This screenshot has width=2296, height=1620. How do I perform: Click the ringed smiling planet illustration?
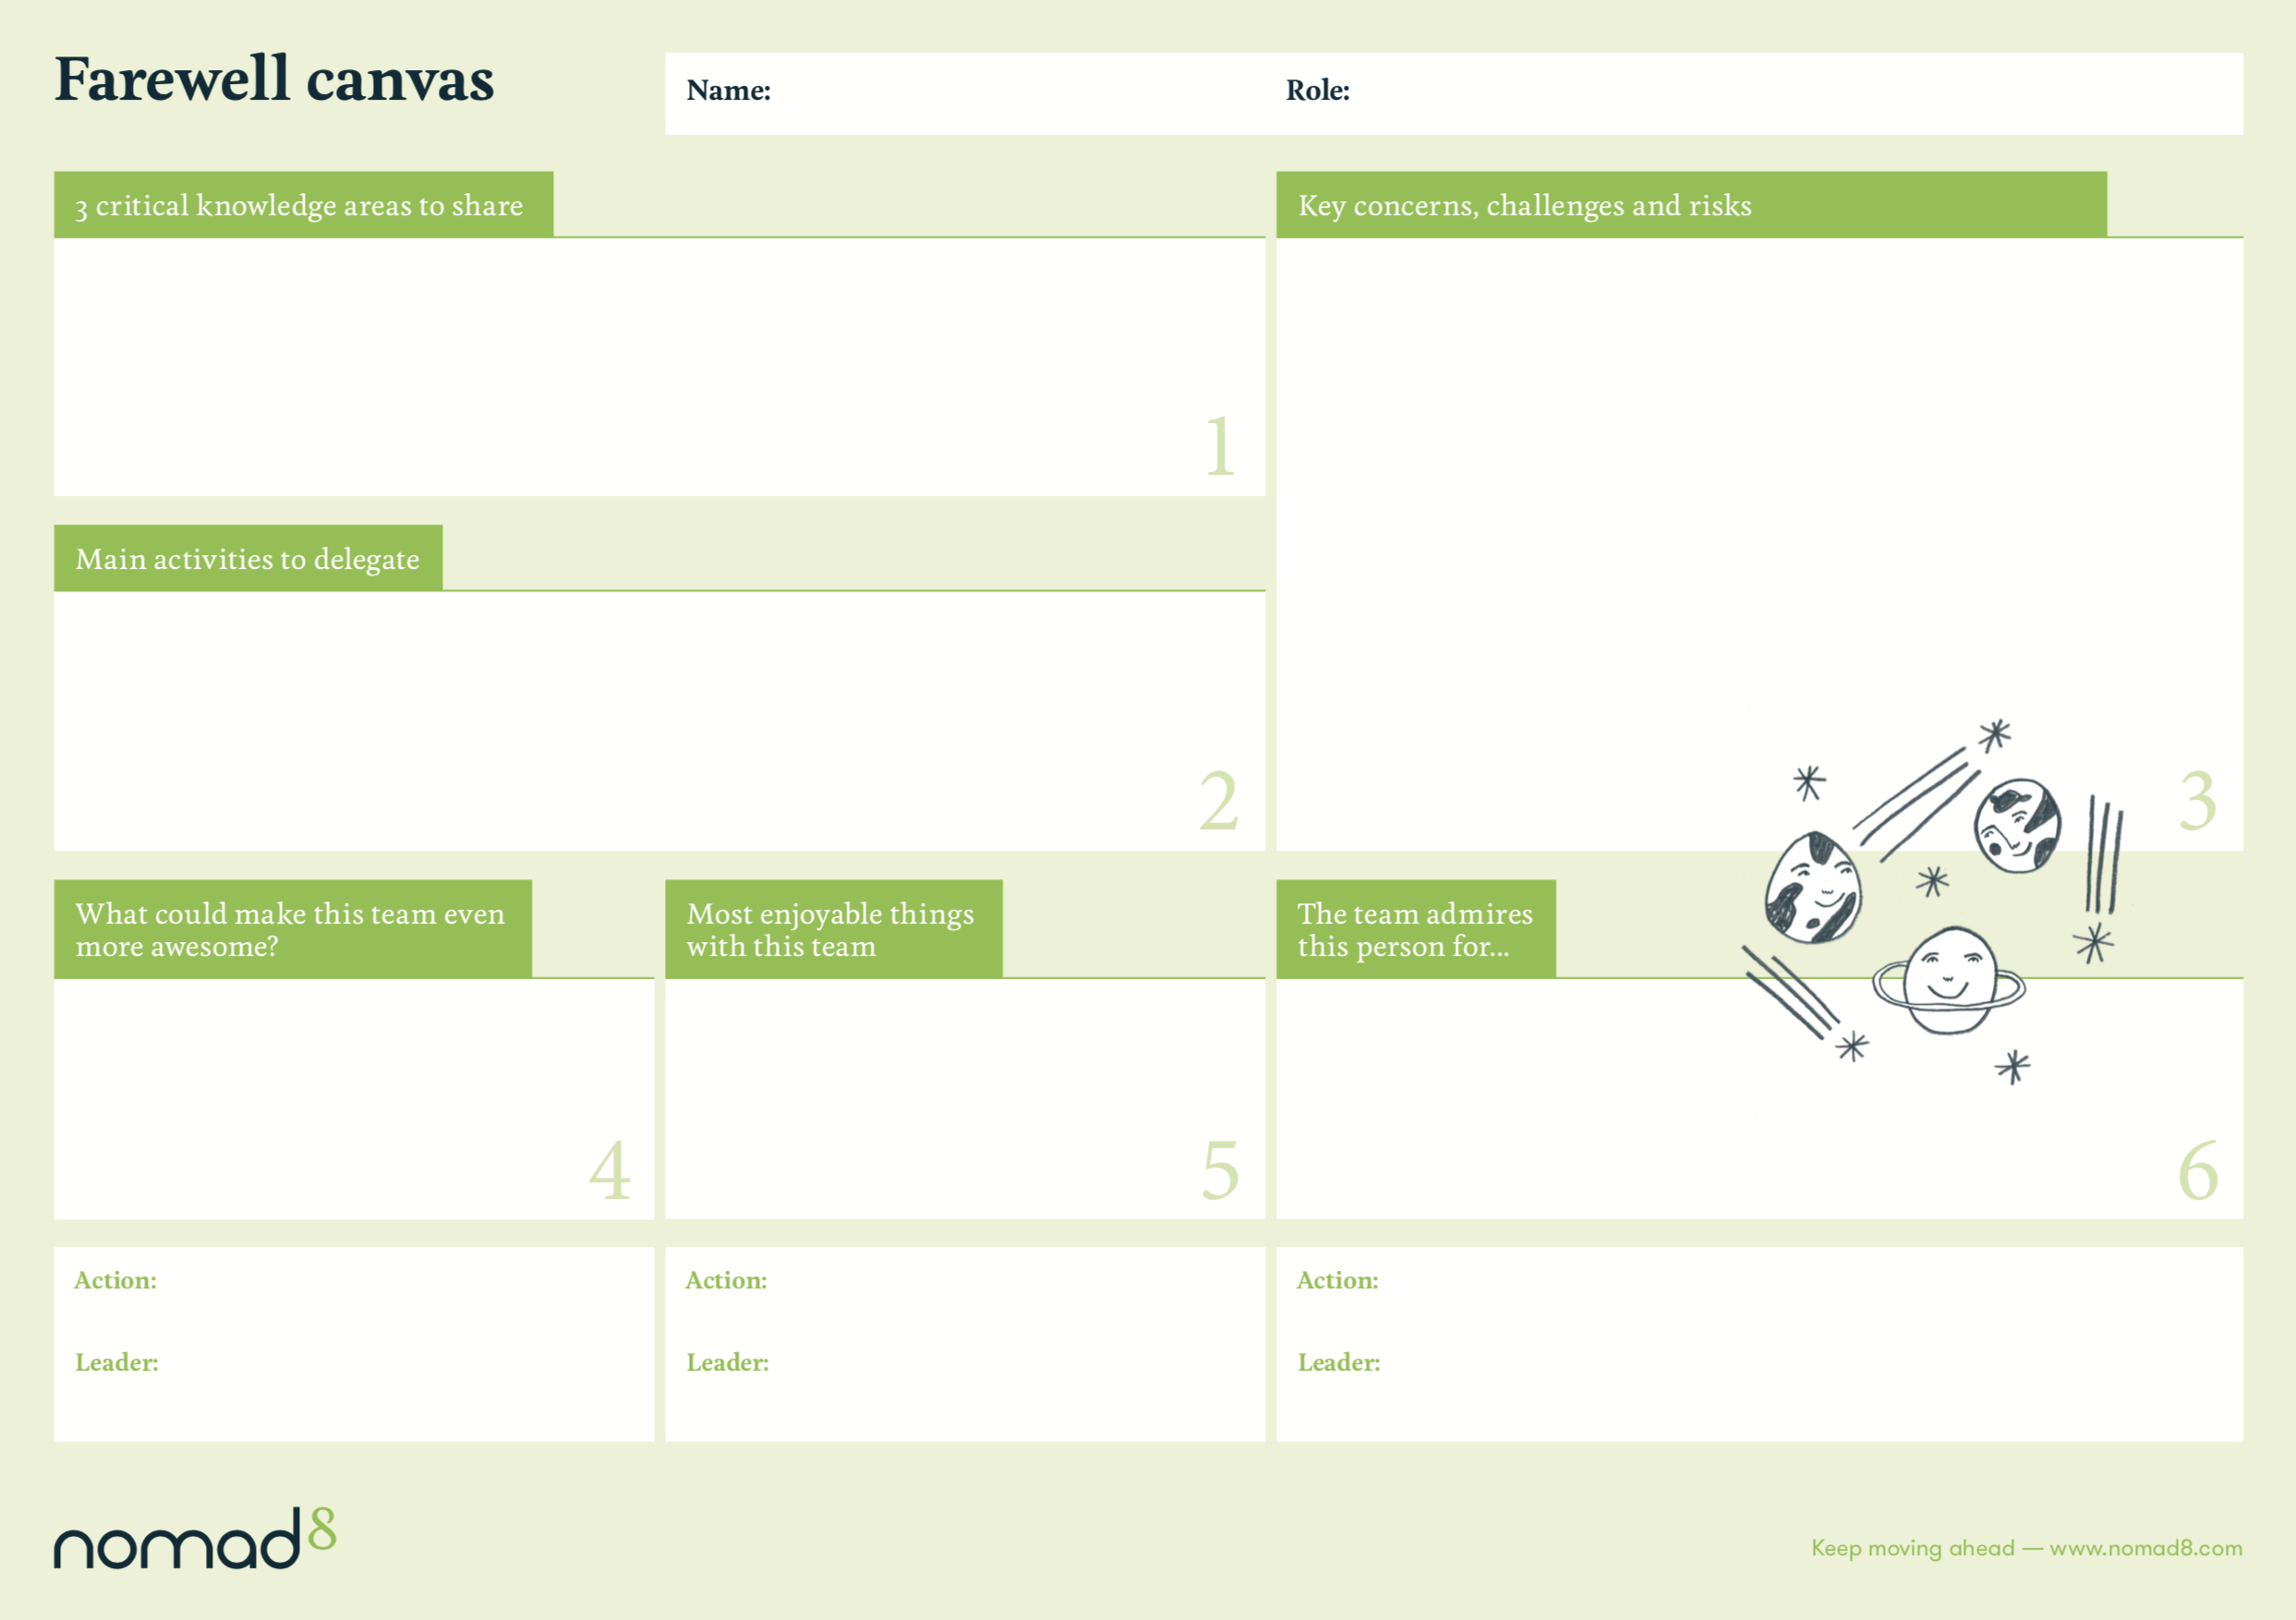point(1948,982)
